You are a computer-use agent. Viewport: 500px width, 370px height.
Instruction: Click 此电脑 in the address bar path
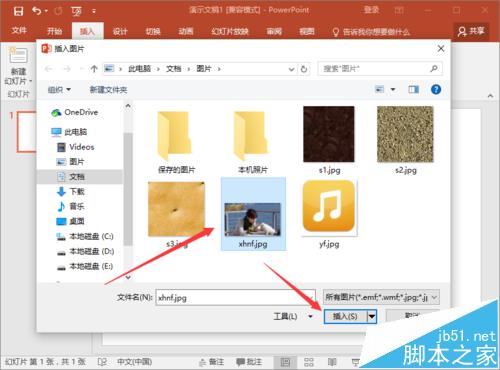[x=139, y=69]
